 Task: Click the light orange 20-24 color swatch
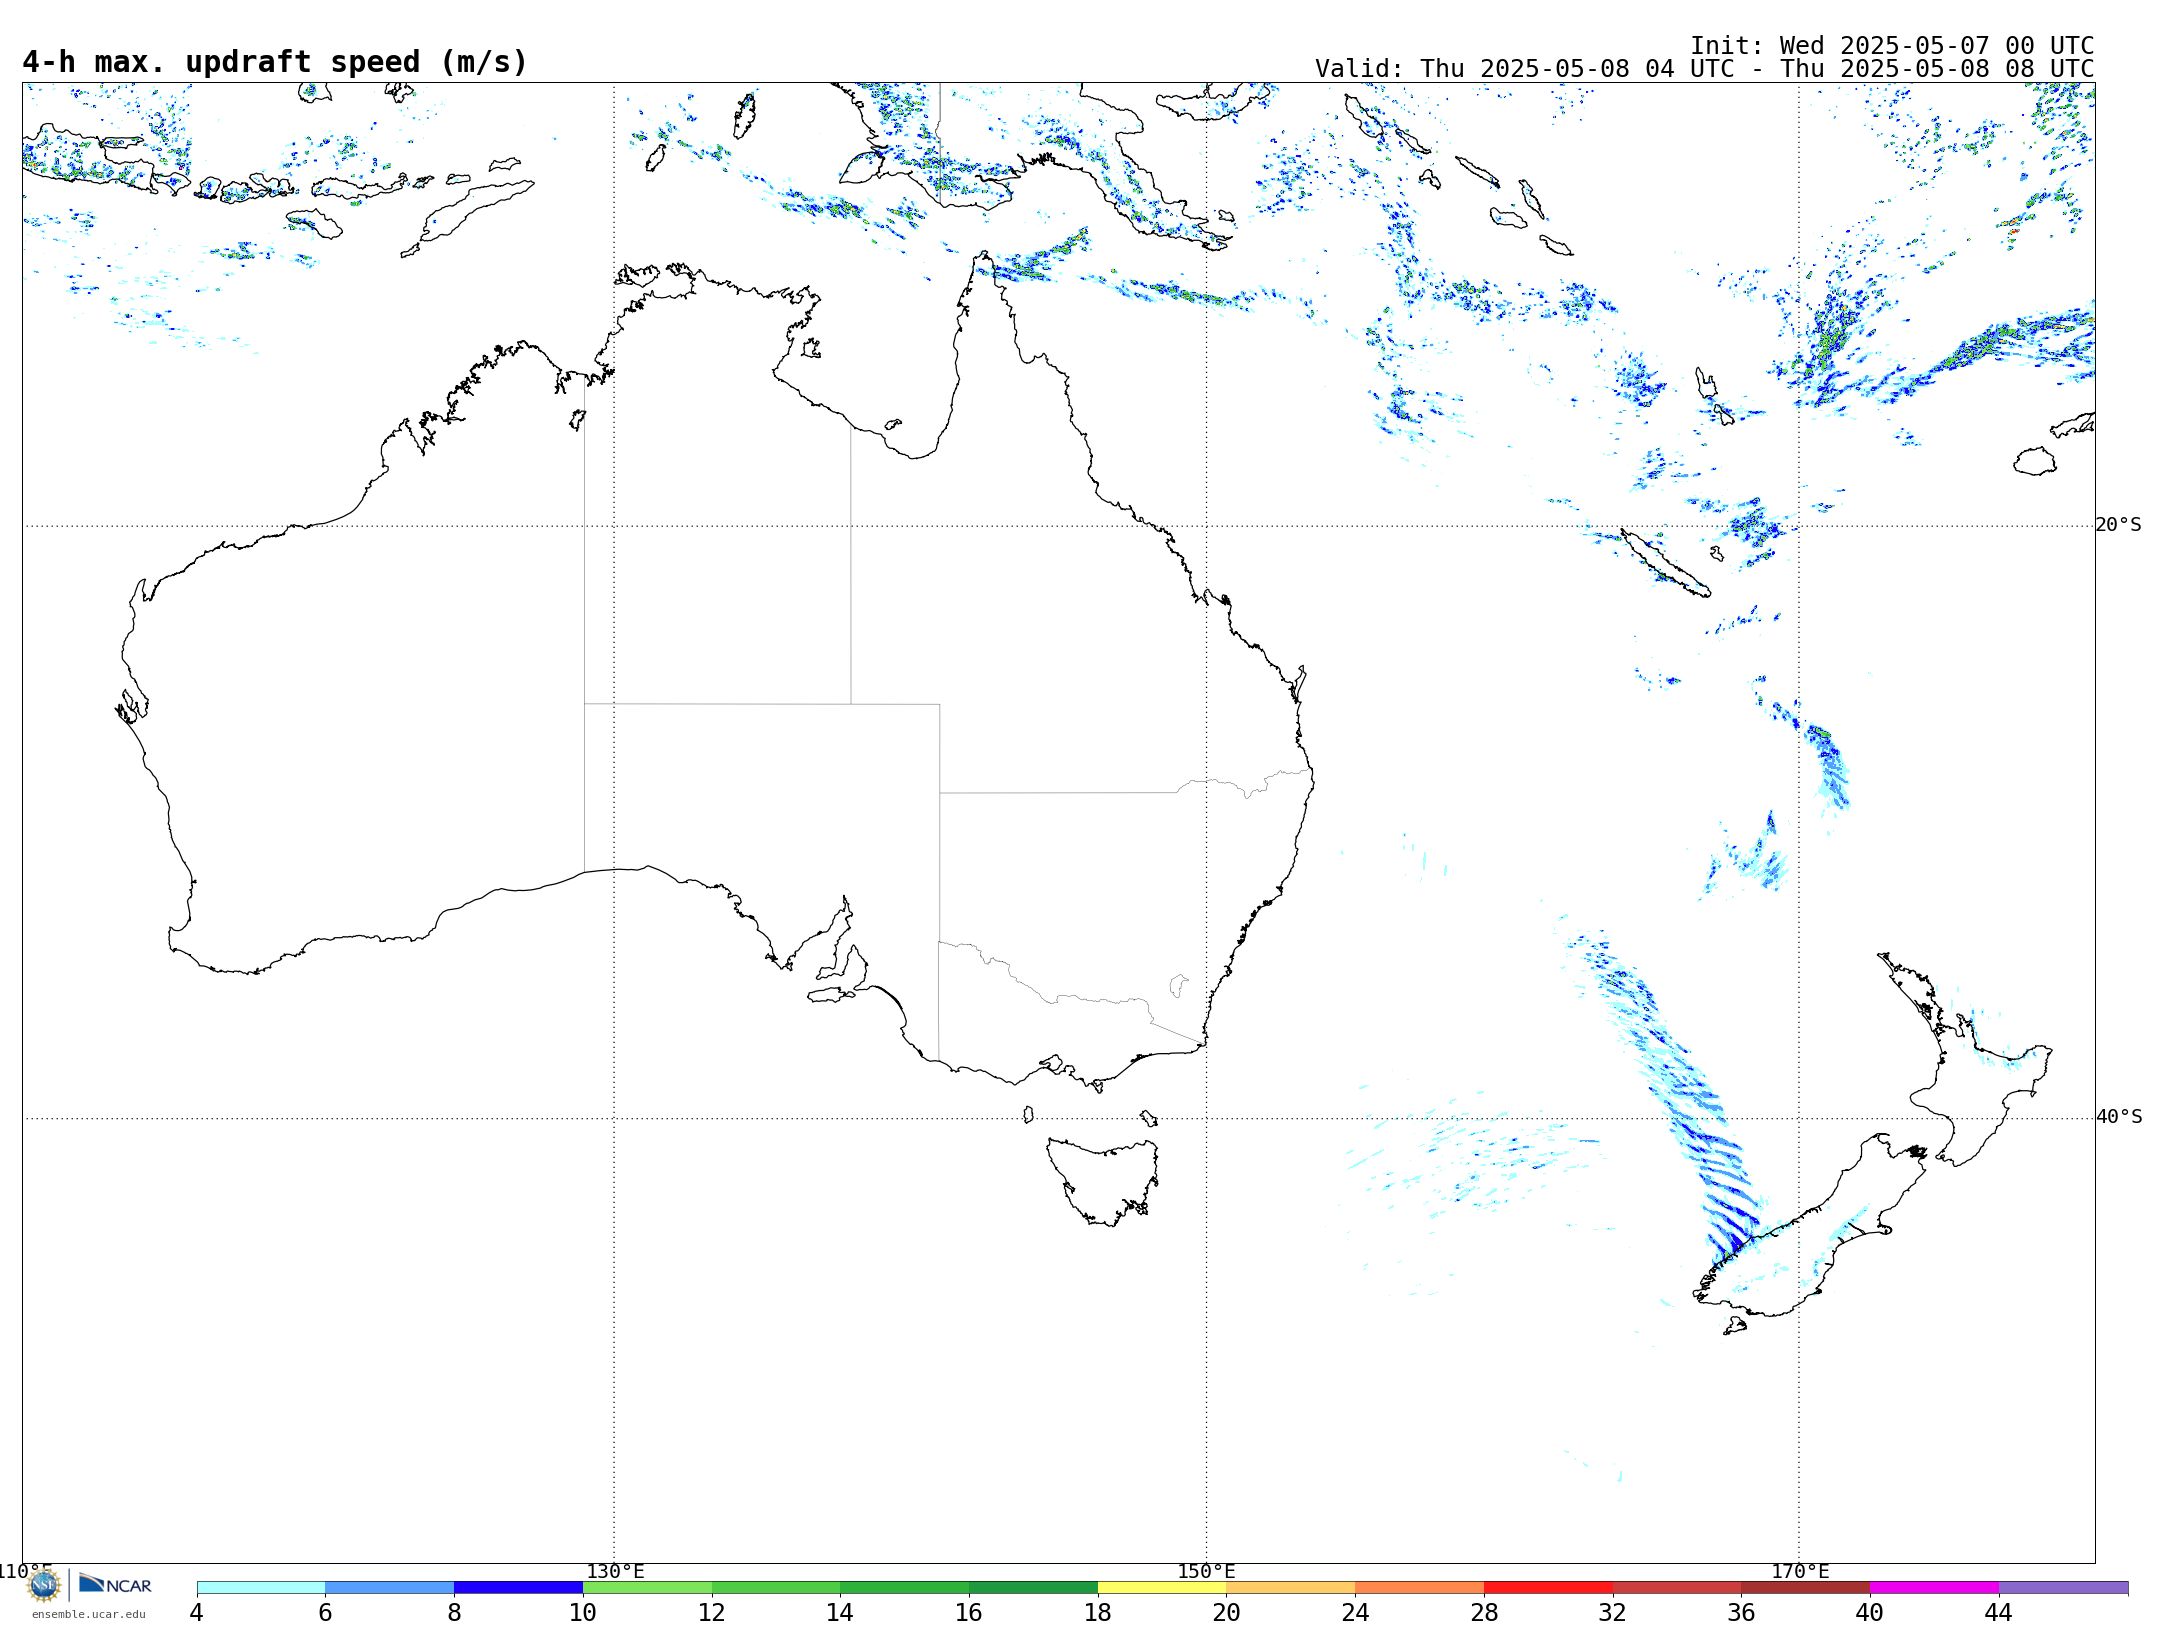point(1291,1587)
